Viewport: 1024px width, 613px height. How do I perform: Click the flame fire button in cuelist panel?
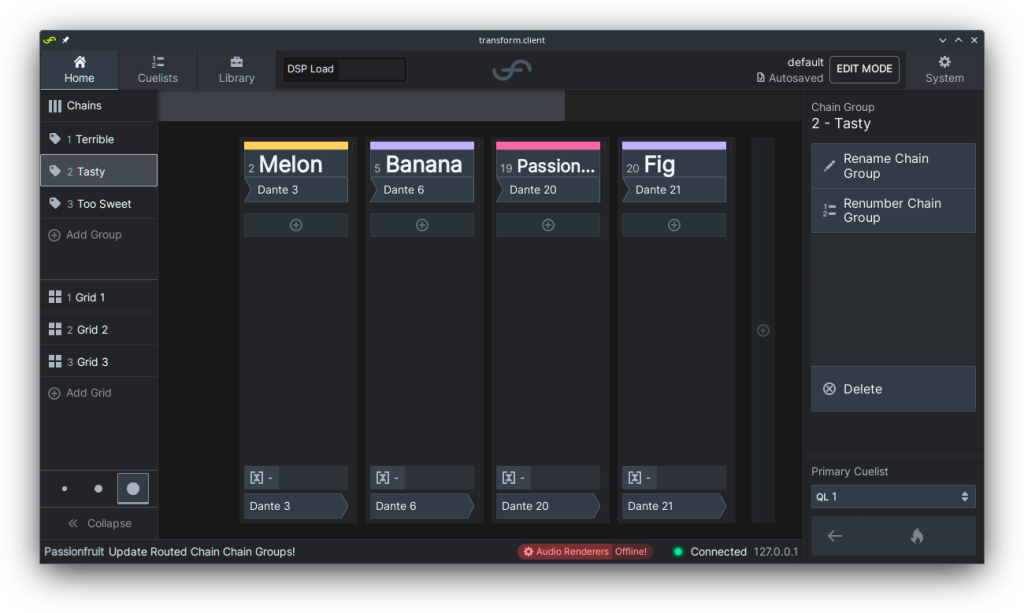[x=916, y=536]
